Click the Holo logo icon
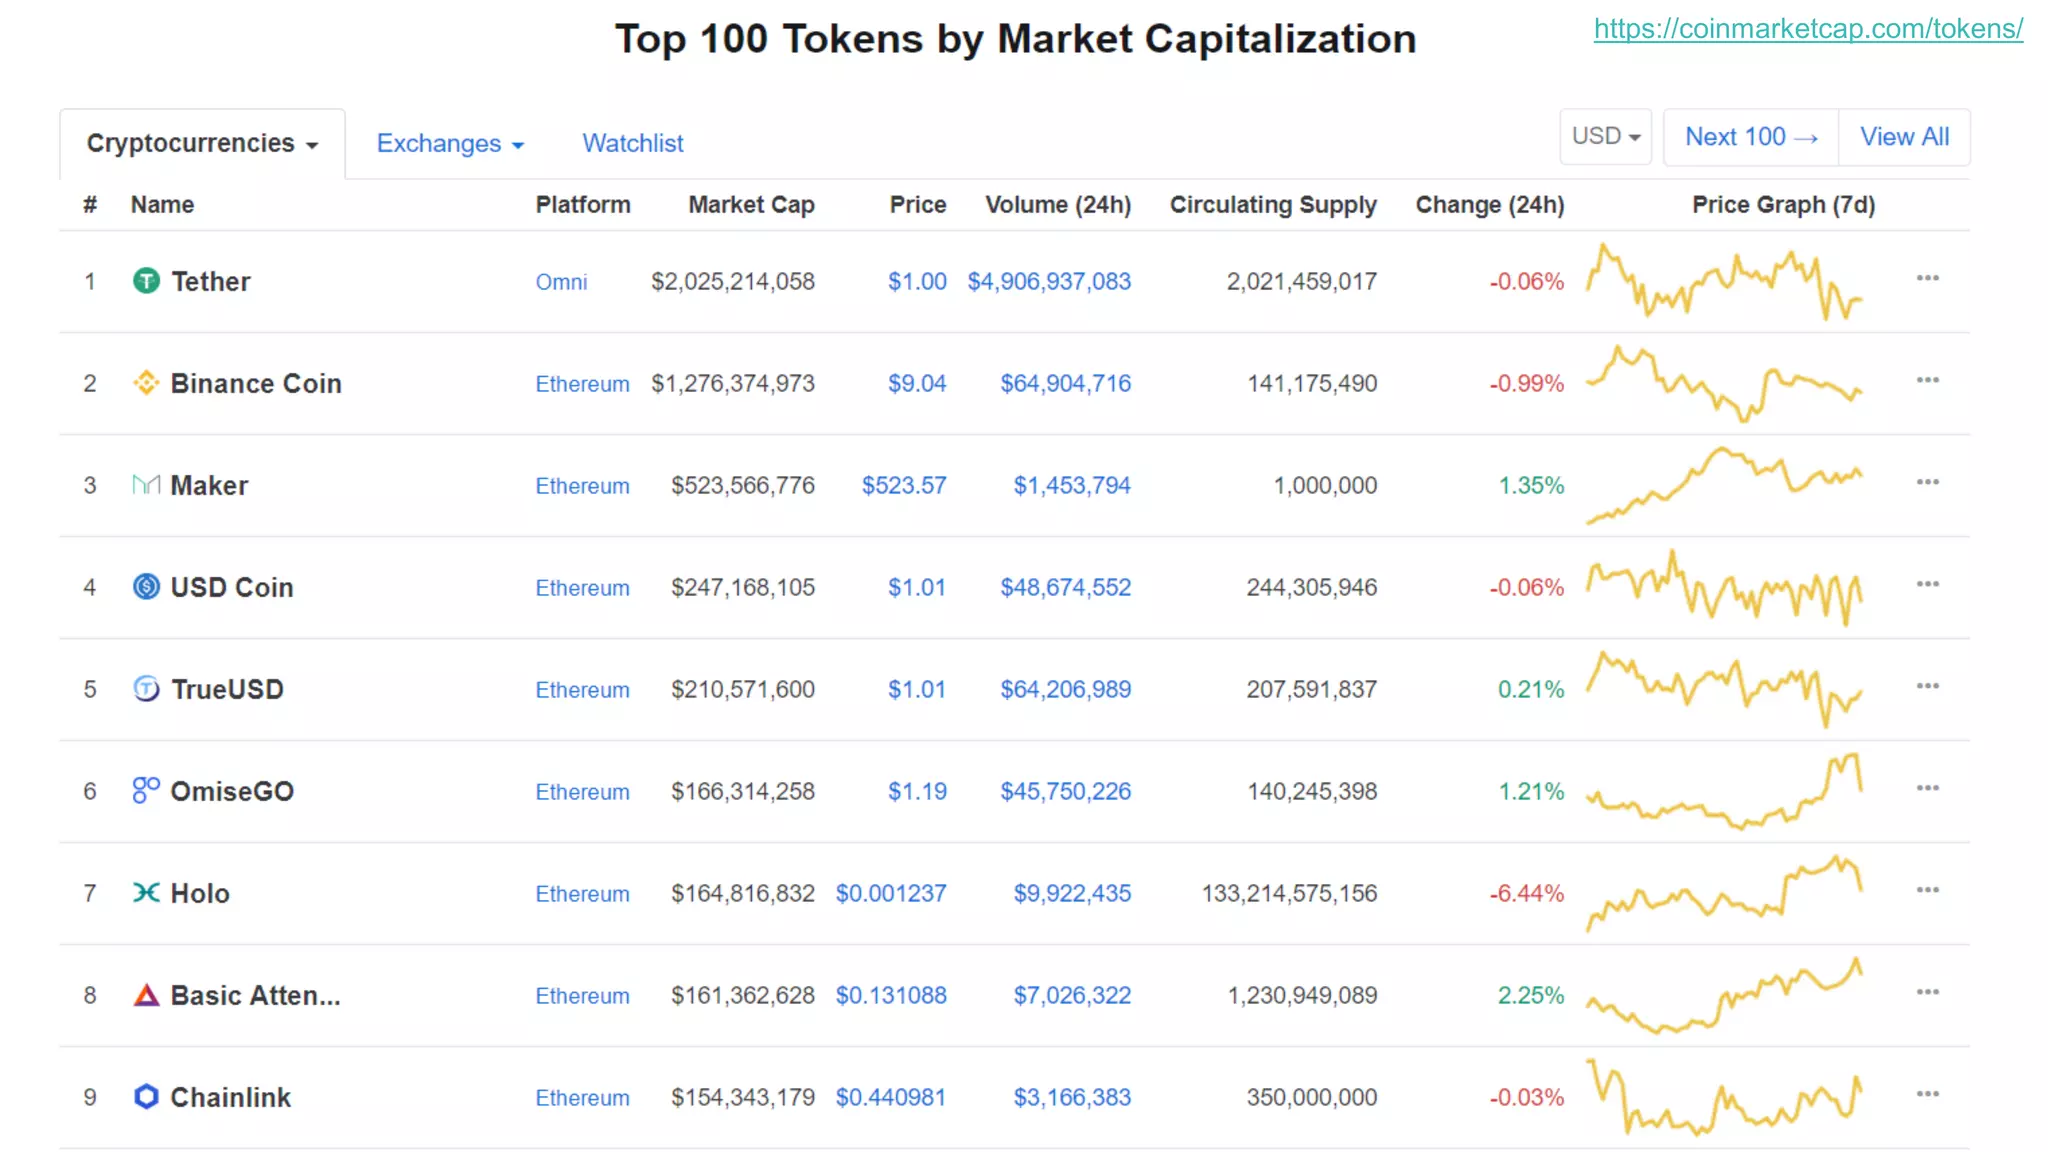This screenshot has height=1152, width=2048. (x=146, y=893)
